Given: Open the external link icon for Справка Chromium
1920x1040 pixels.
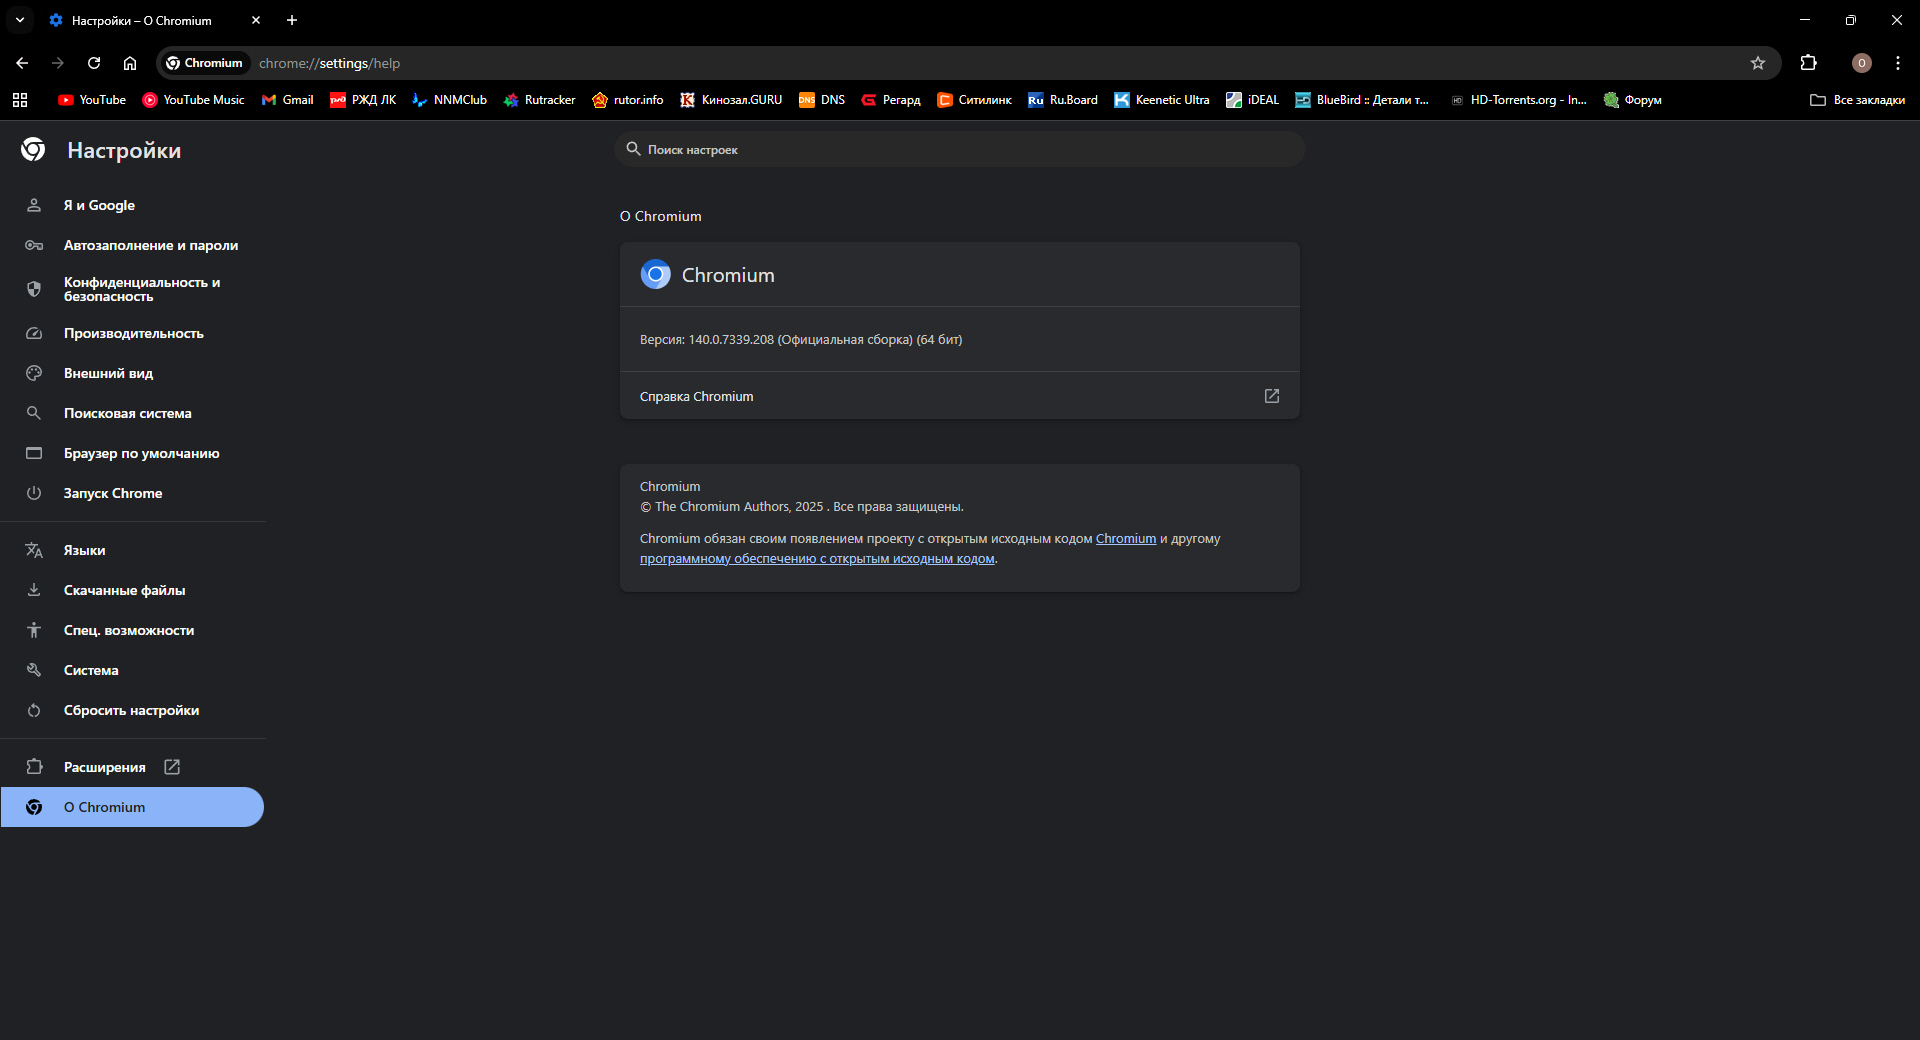Looking at the screenshot, I should pyautogui.click(x=1271, y=396).
